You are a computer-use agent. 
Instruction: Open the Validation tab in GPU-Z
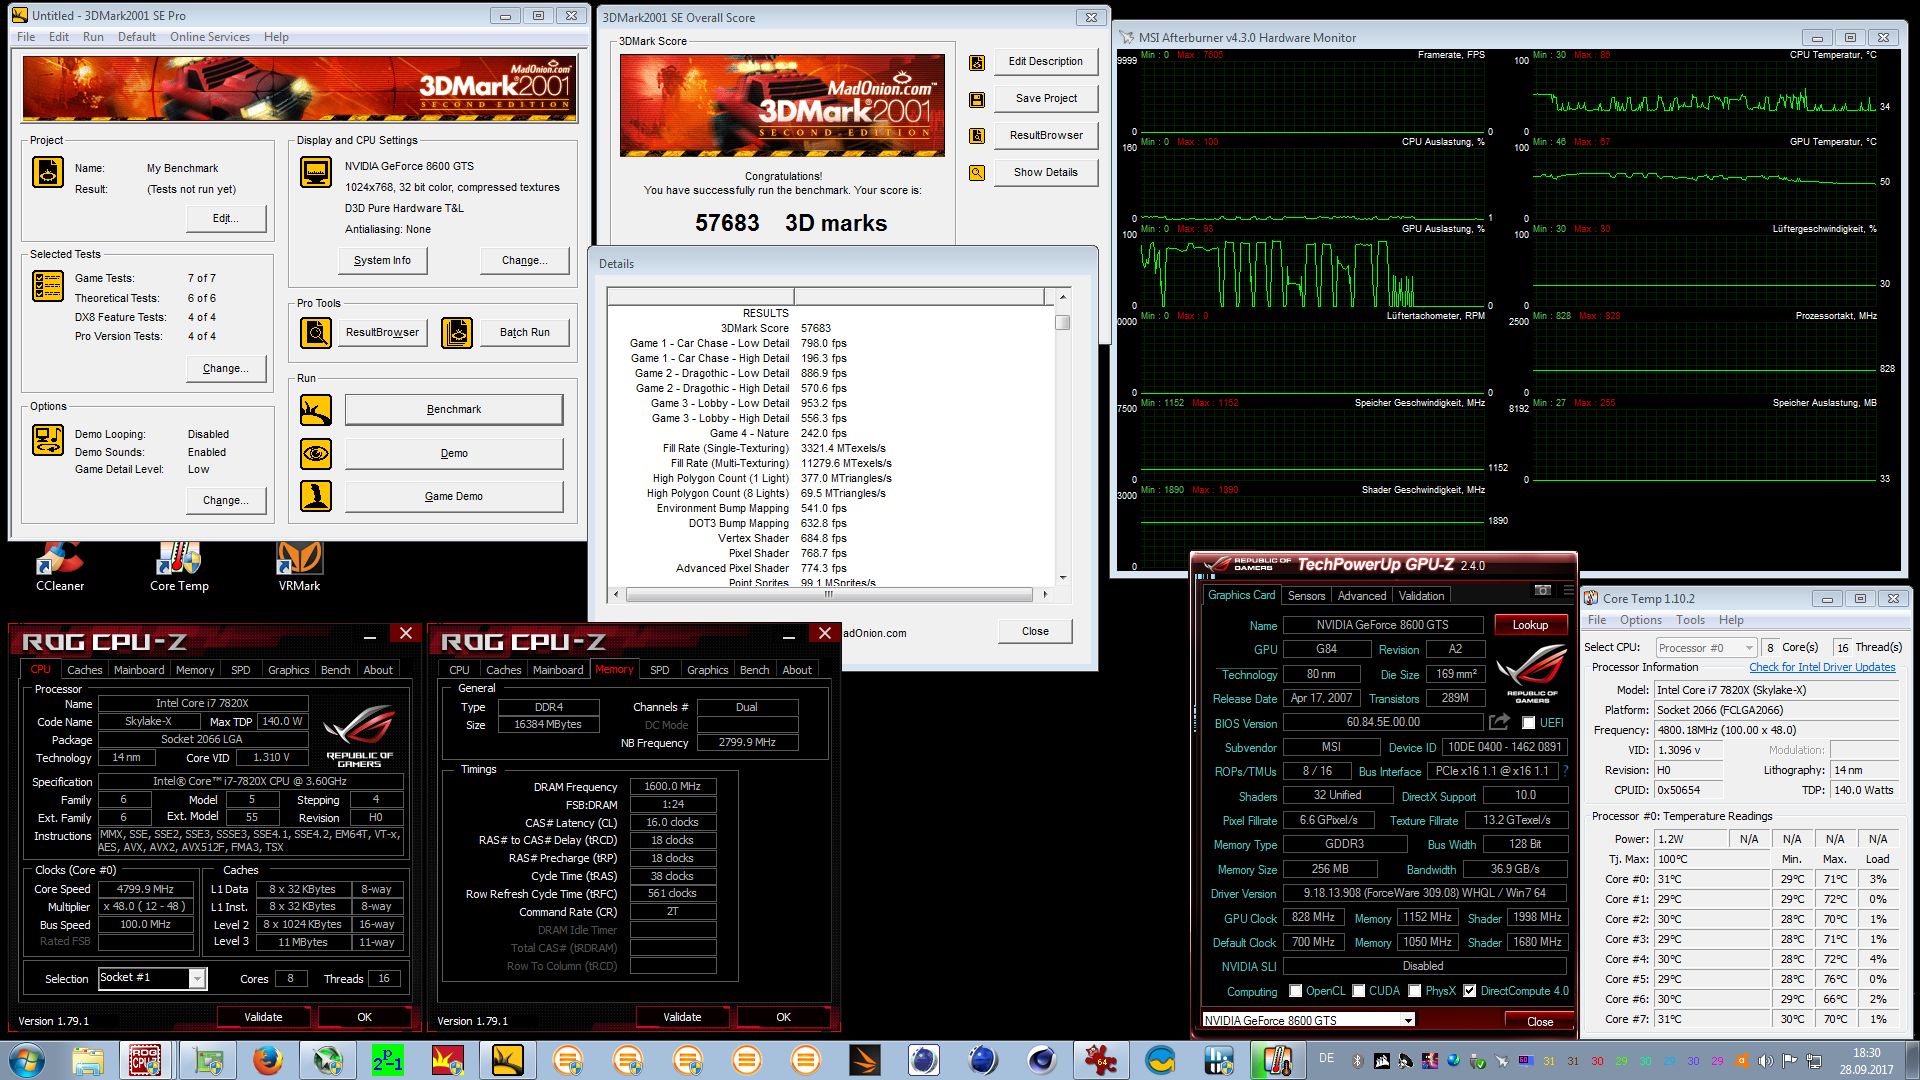click(1421, 596)
